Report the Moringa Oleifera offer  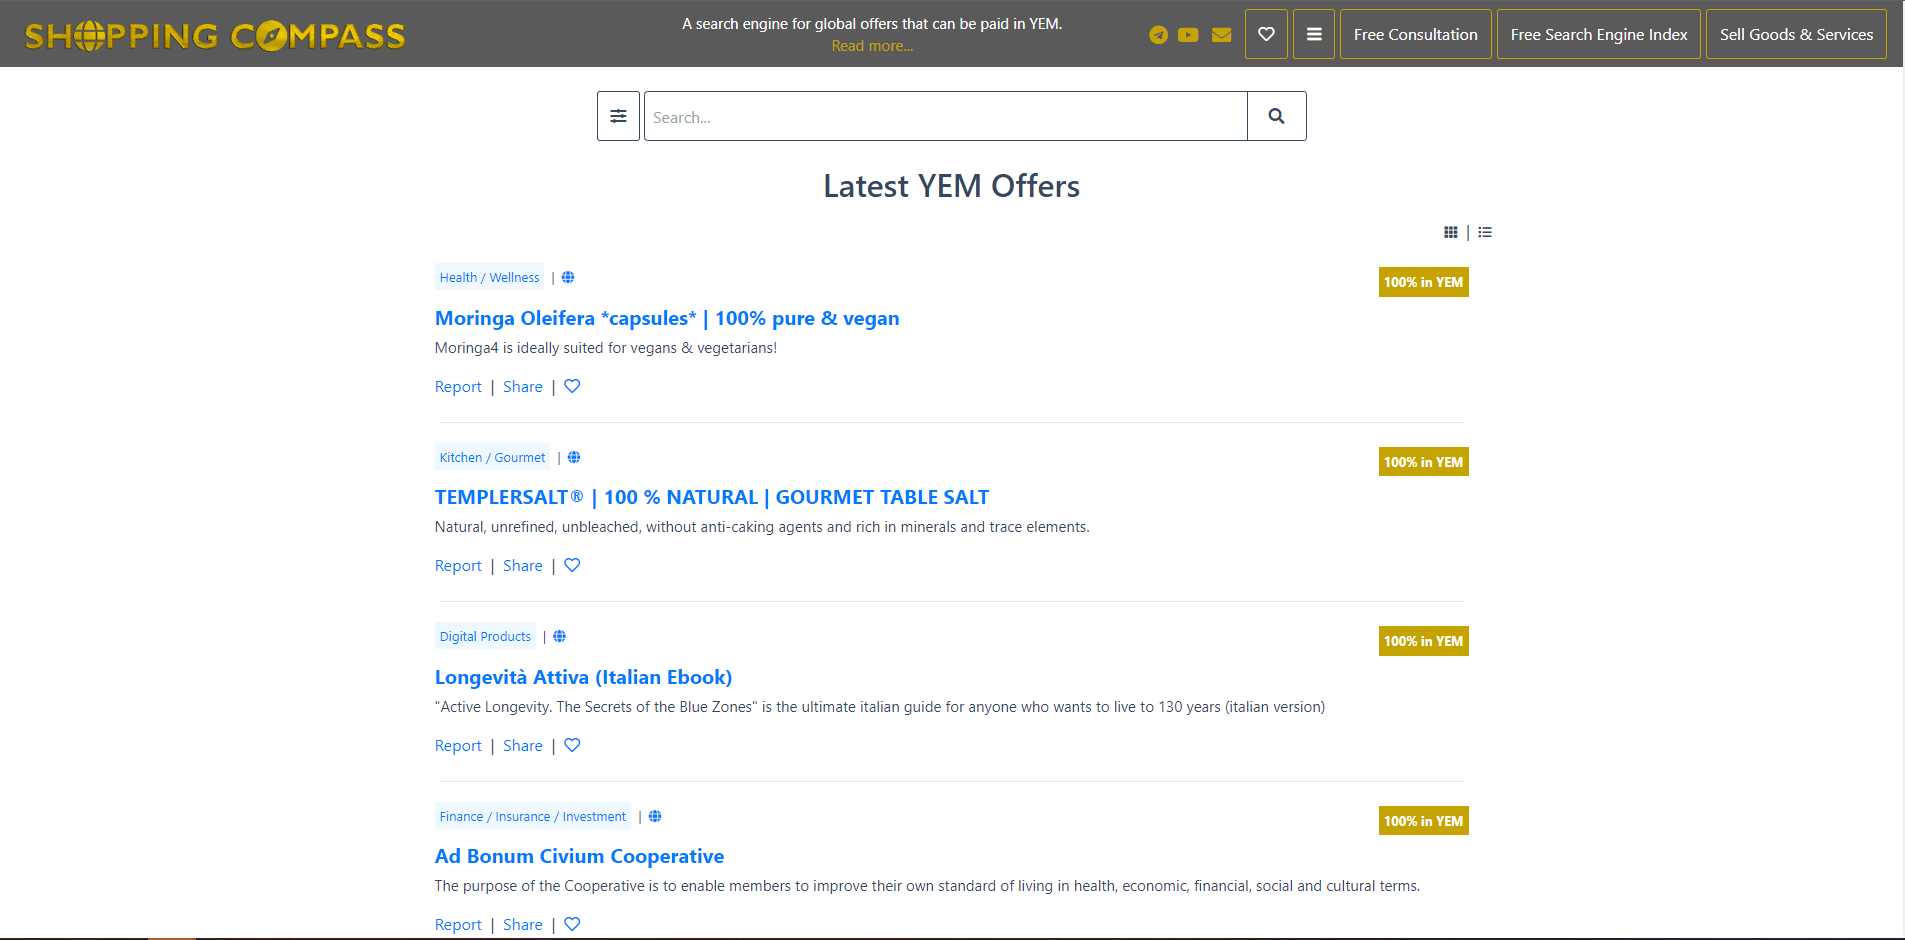pyautogui.click(x=458, y=387)
